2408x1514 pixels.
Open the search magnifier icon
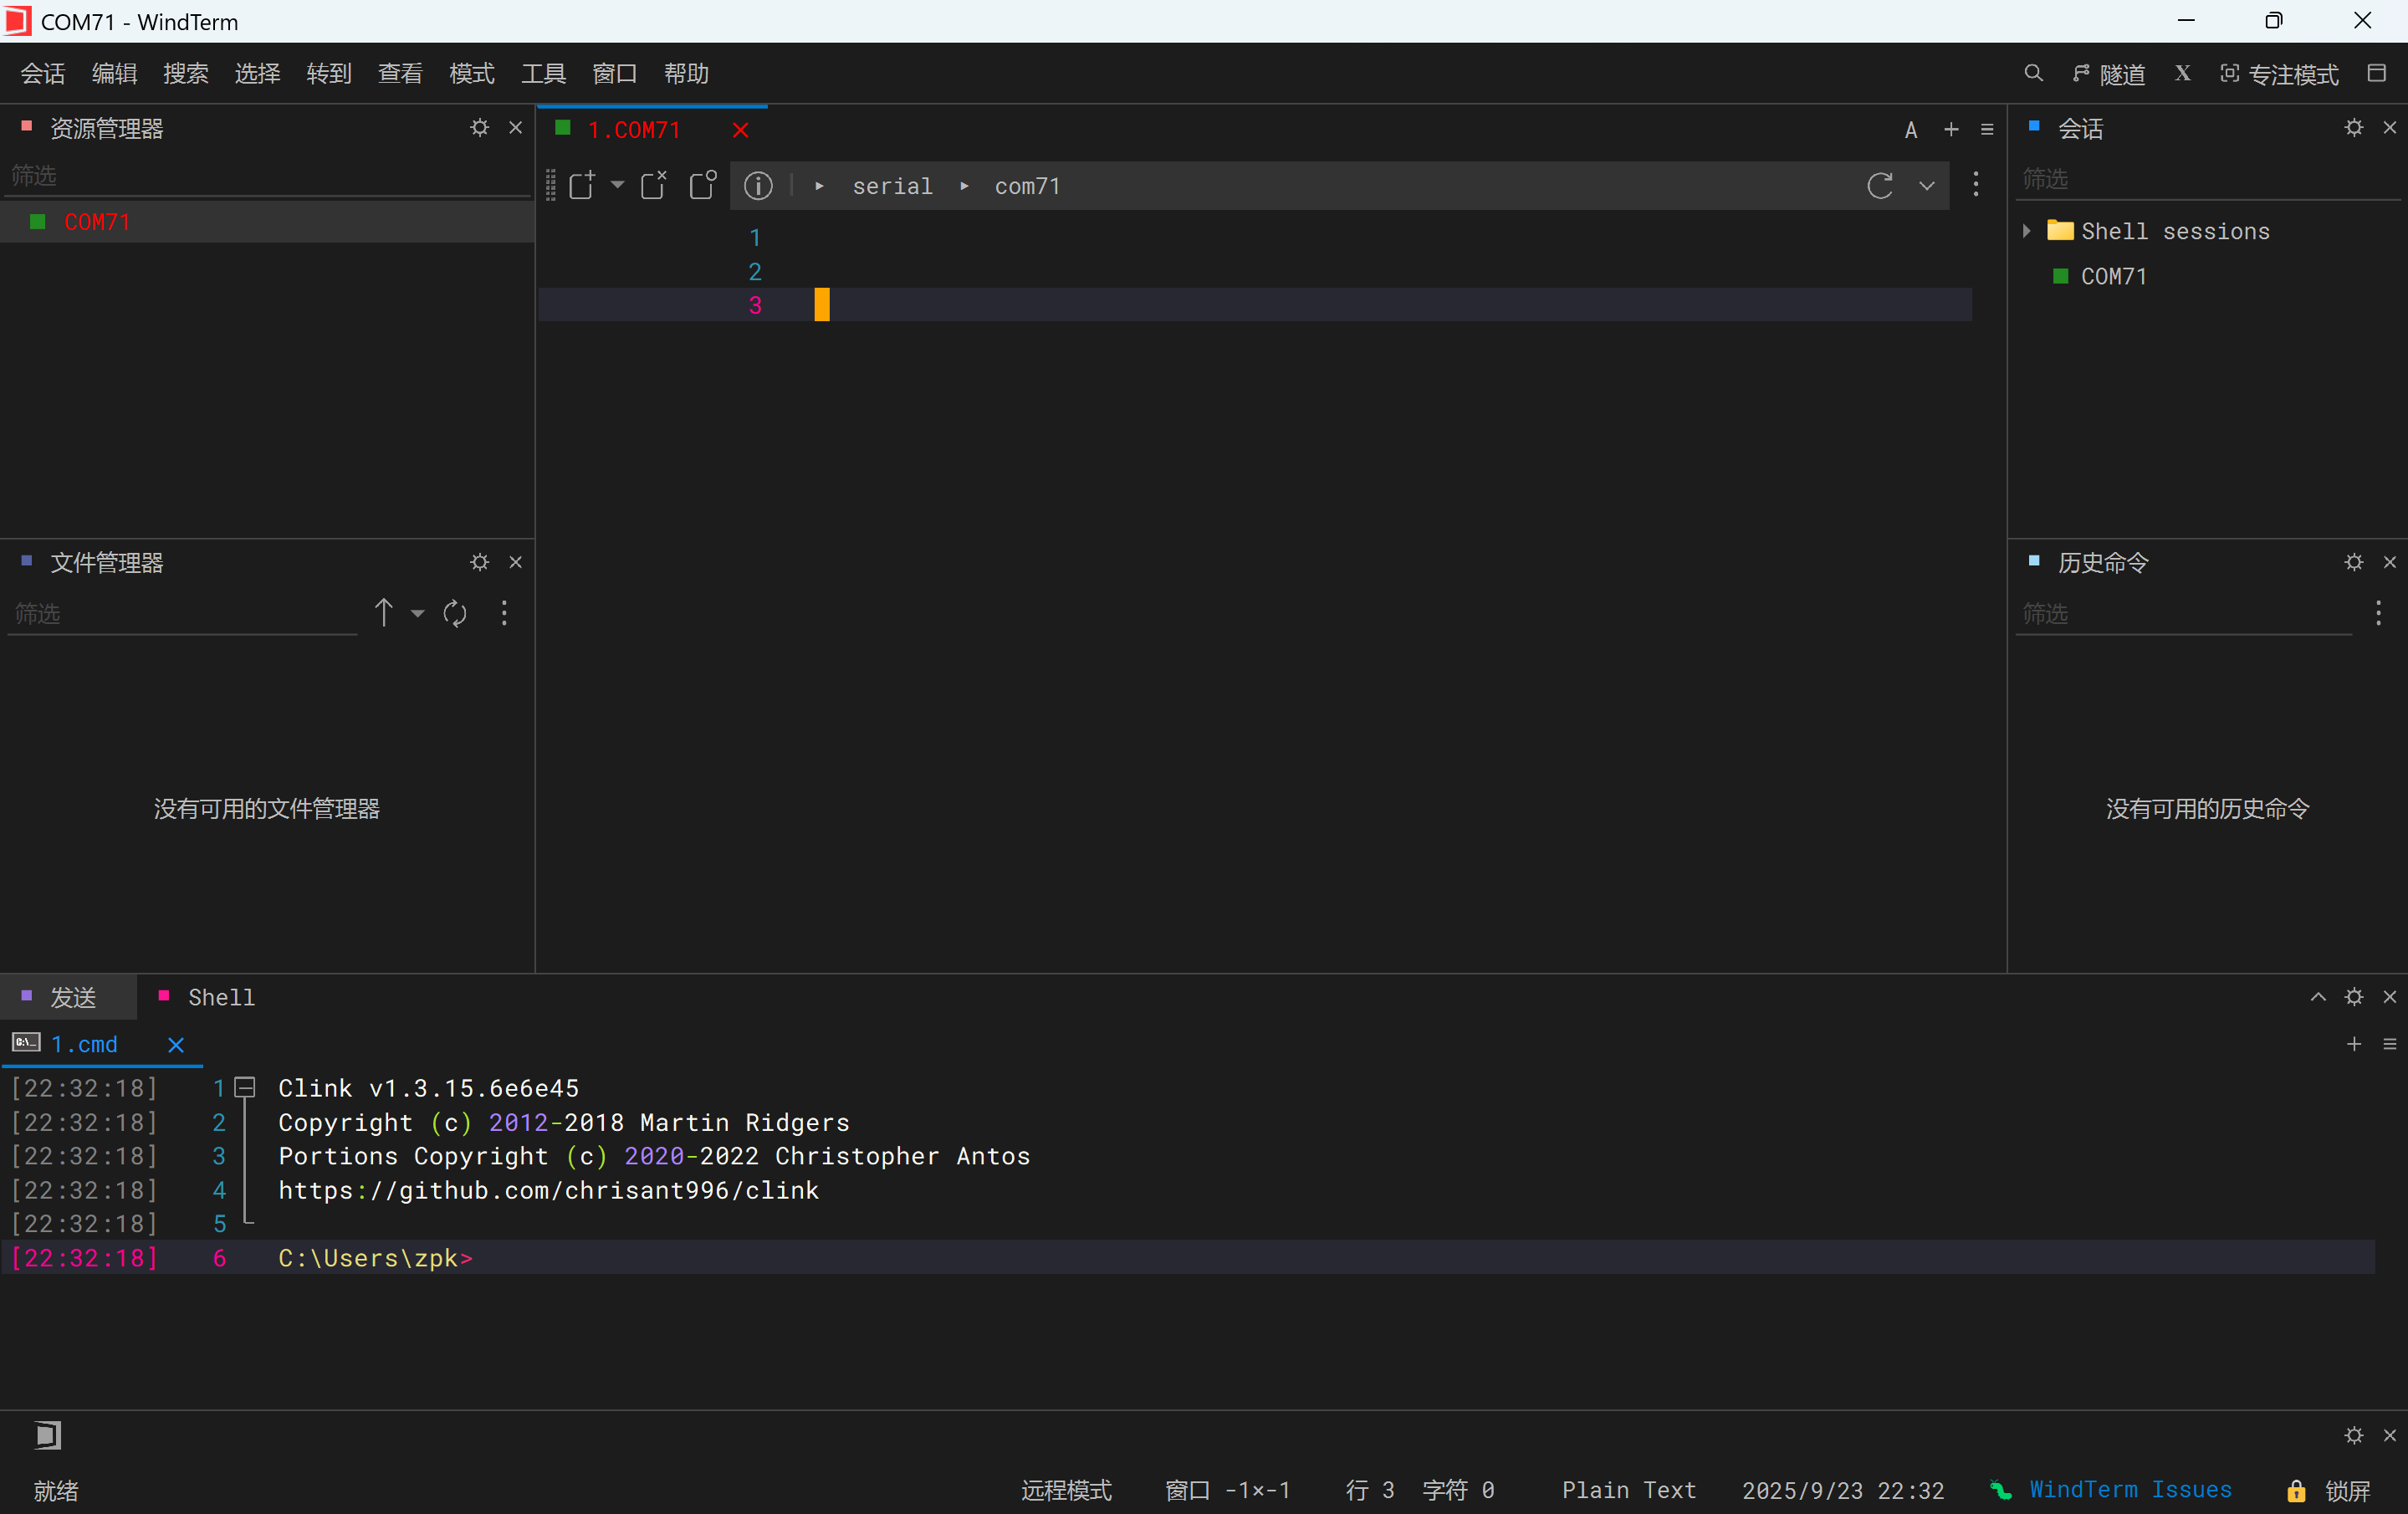[2032, 74]
